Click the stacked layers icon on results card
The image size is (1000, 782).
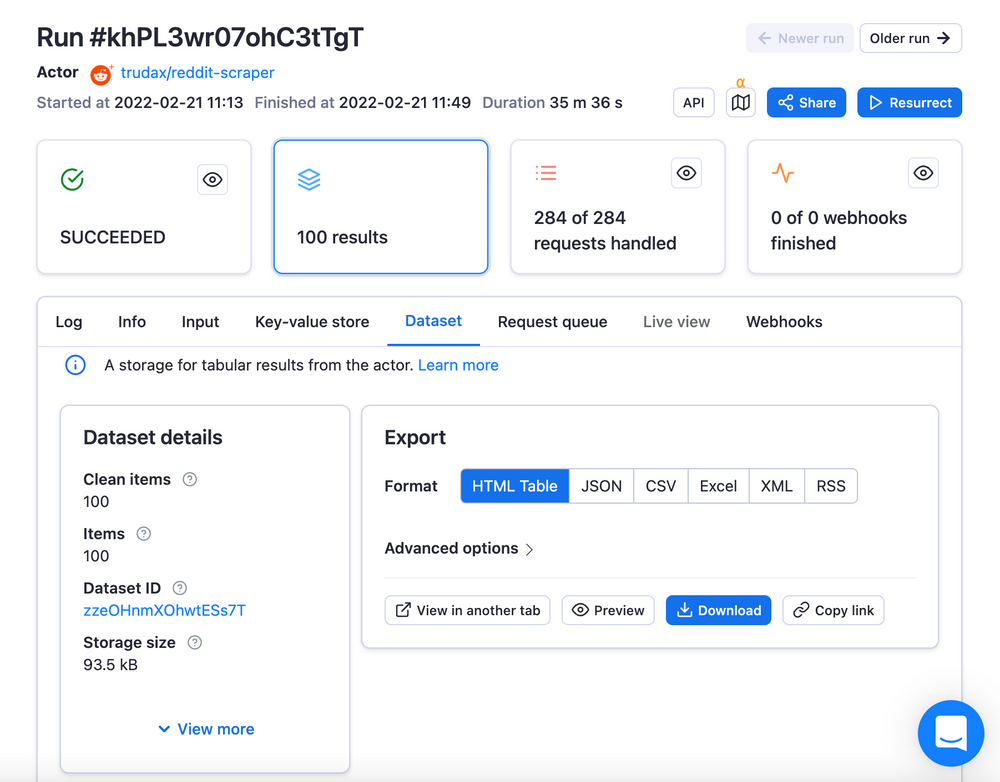(309, 180)
